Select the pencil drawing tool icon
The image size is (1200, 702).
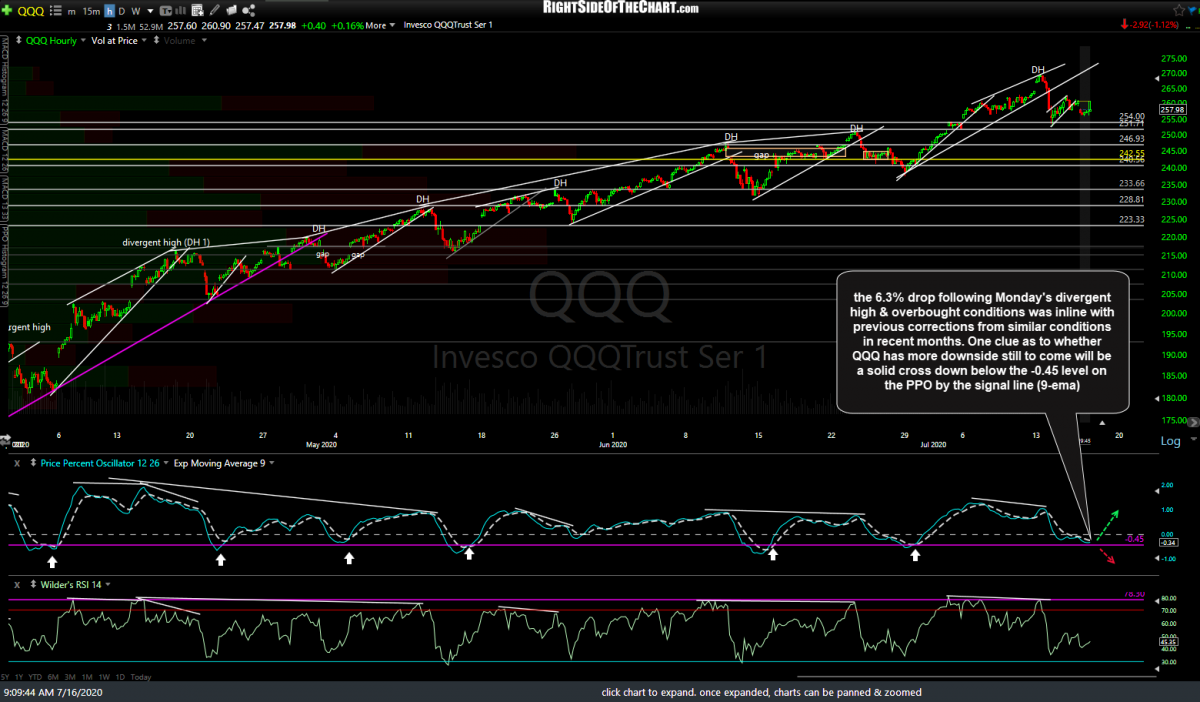(213, 9)
